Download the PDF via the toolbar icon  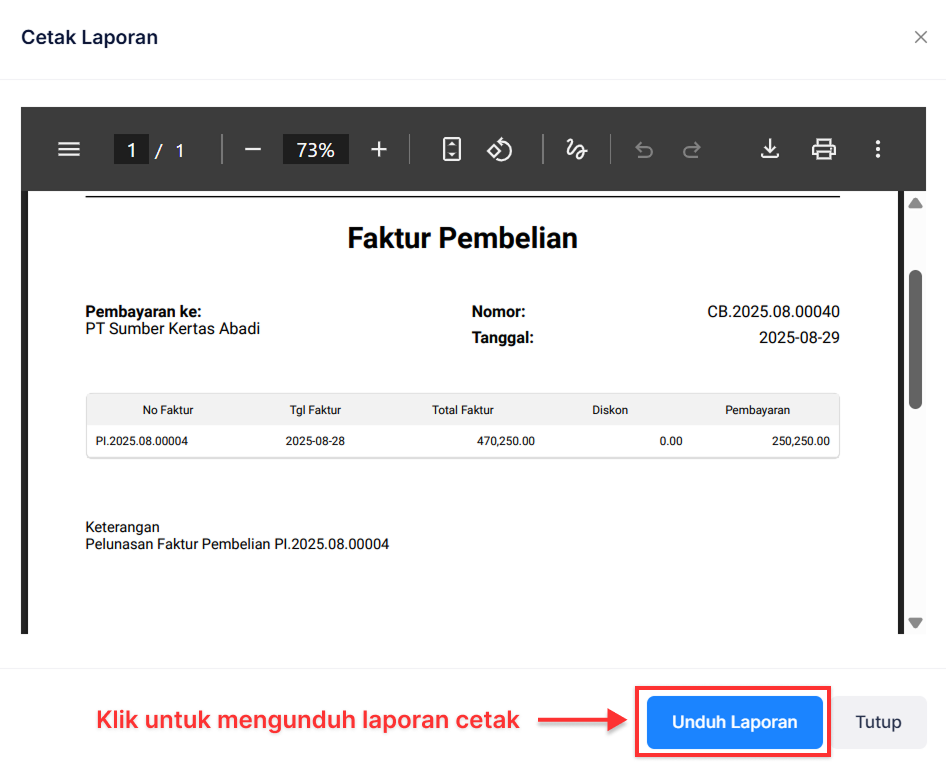click(769, 148)
